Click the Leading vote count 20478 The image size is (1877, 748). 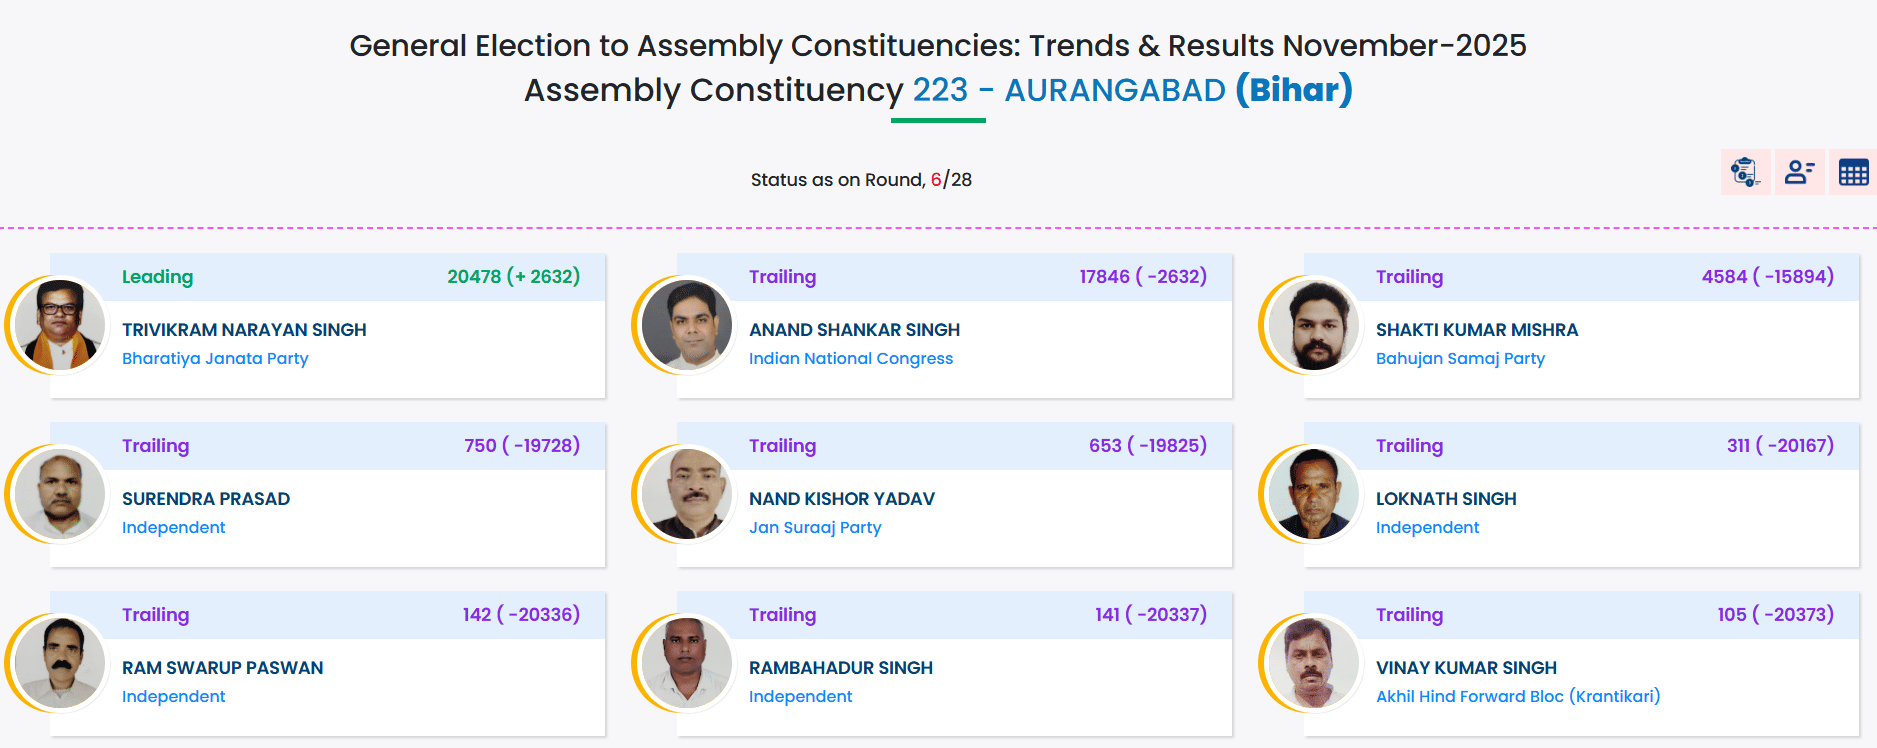click(474, 277)
